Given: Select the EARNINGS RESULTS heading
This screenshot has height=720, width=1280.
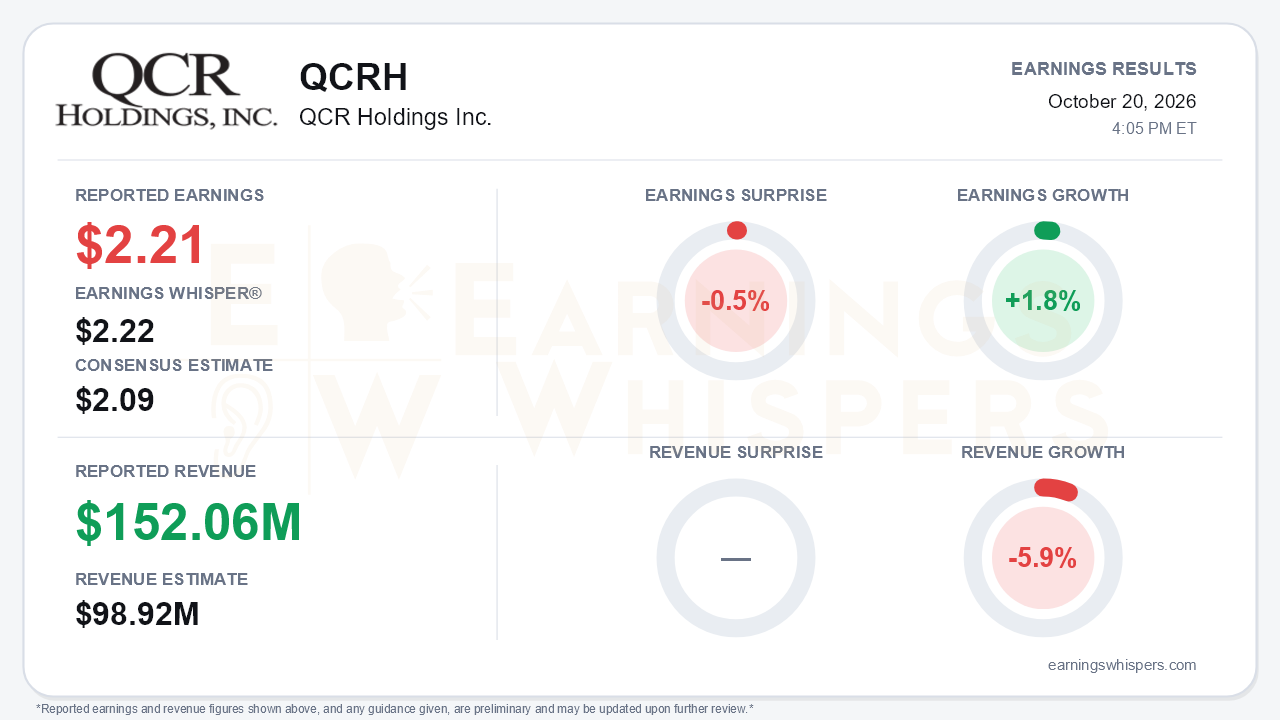Looking at the screenshot, I should click(x=1104, y=69).
